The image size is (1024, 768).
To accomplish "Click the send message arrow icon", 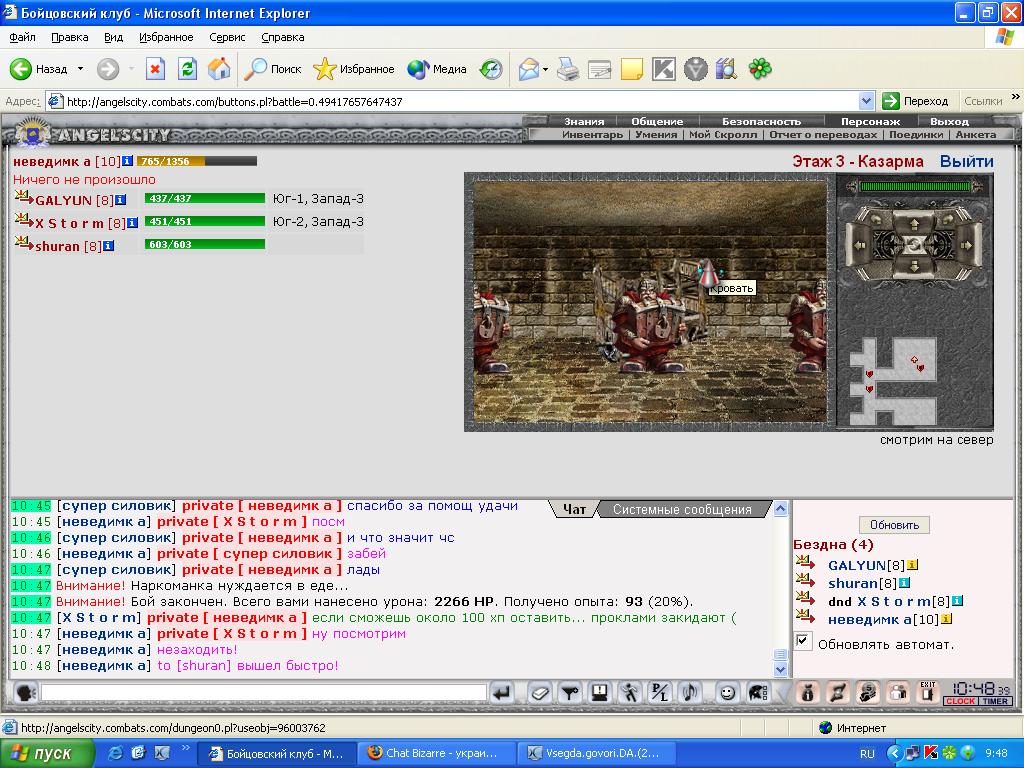I will coord(502,693).
